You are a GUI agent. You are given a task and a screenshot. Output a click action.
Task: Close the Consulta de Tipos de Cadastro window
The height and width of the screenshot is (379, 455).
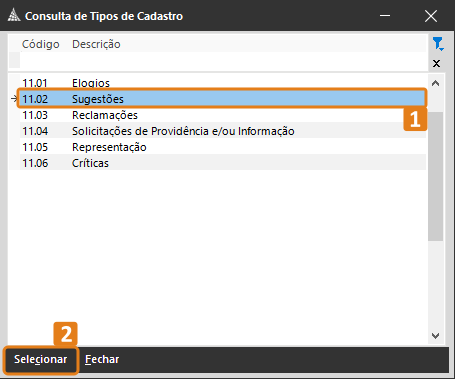click(431, 16)
